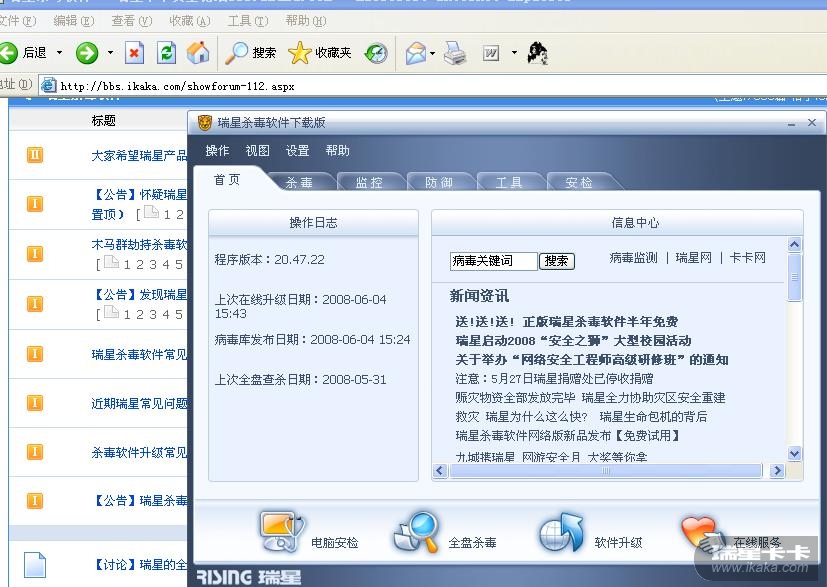Screen dimensions: 827x587
Task: Open the 收藏 menu in IE
Action: (189, 21)
